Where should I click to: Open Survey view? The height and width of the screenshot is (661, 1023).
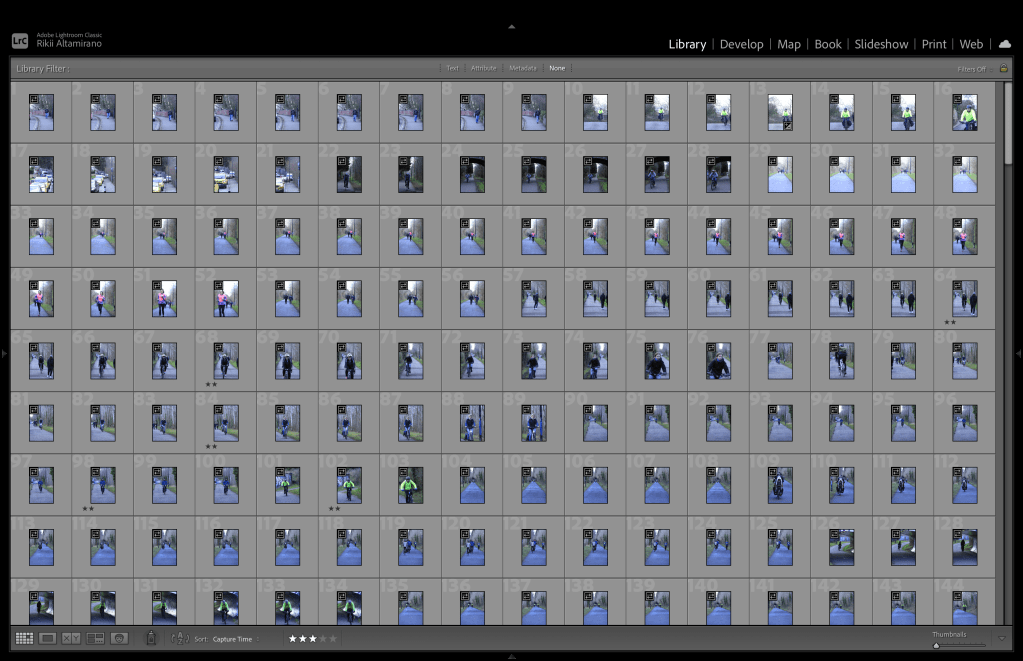pos(95,638)
